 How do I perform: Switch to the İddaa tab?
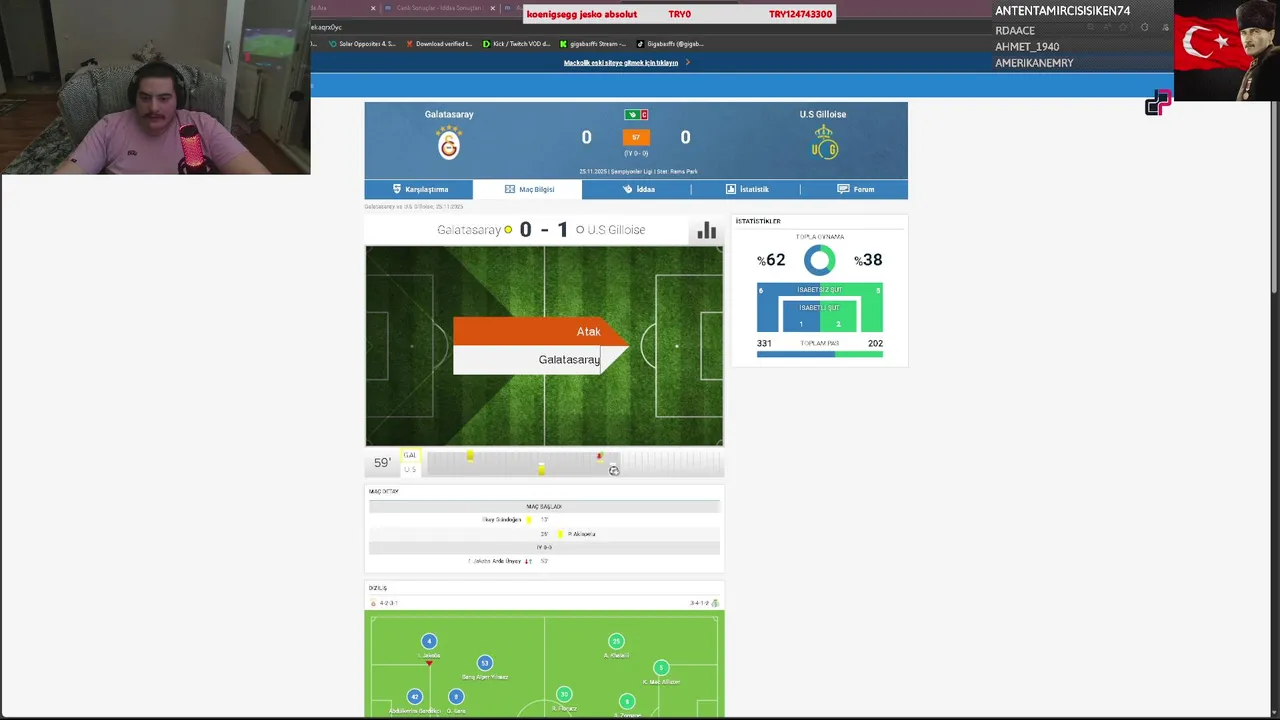[637, 189]
